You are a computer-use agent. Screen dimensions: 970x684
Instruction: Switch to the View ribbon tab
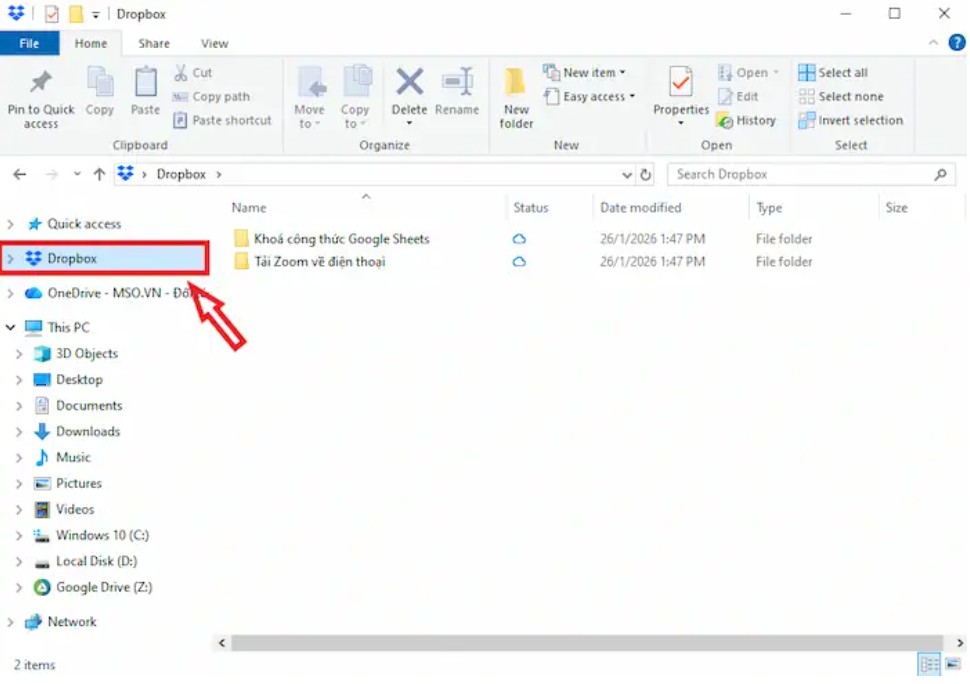point(214,44)
